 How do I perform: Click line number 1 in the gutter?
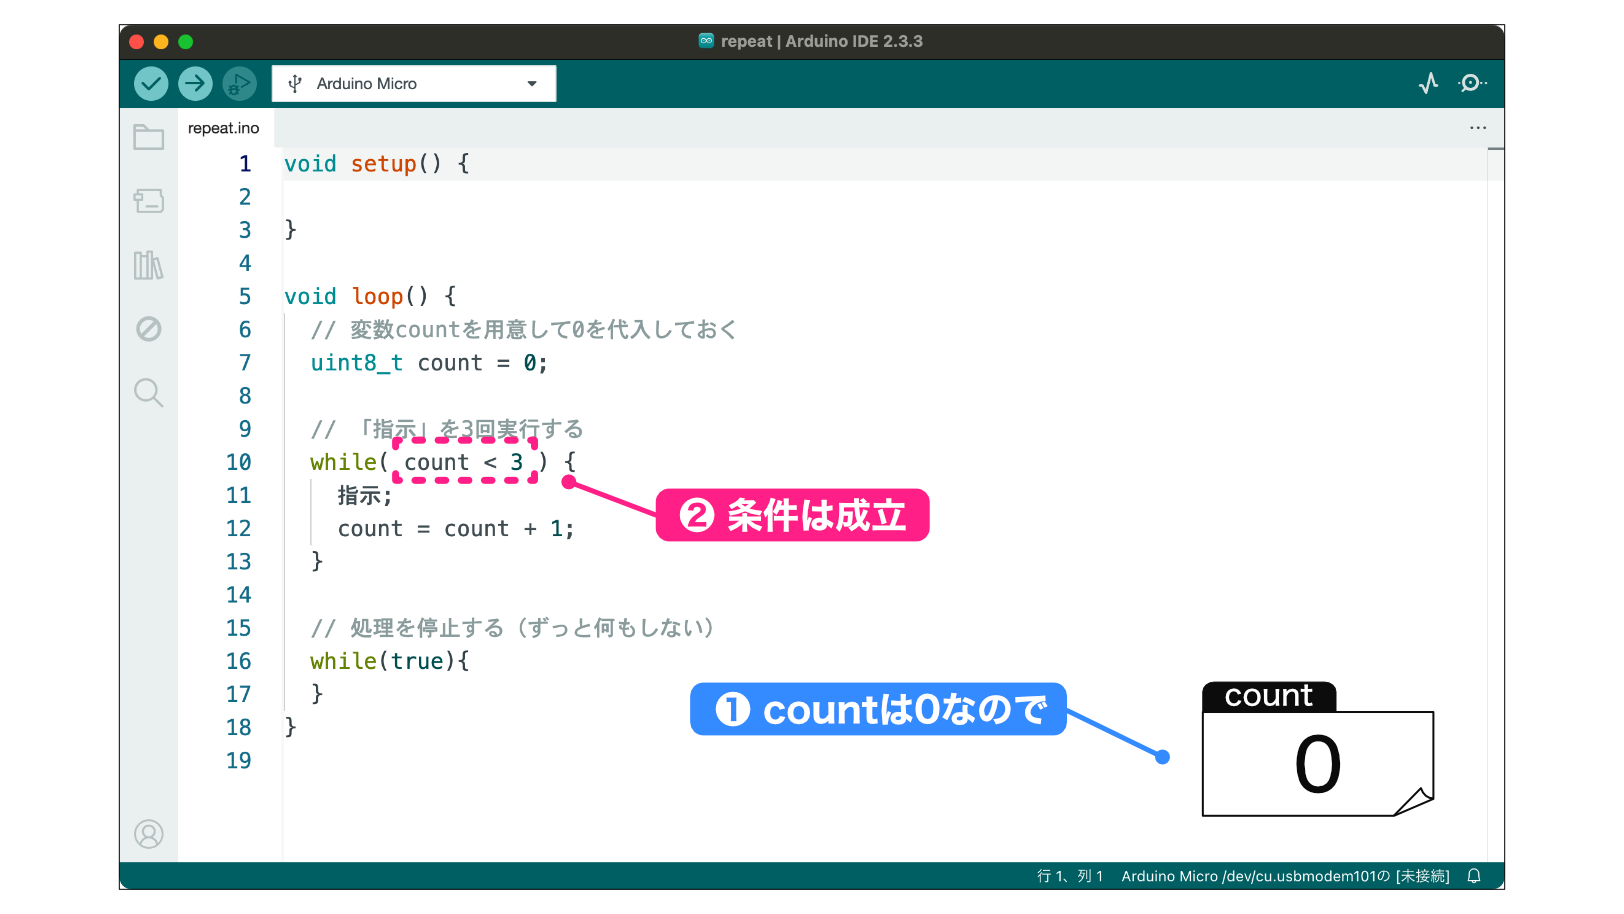(245, 164)
